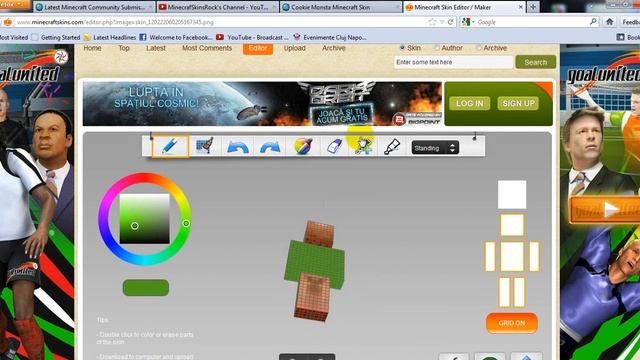Open the Home menu item

(x=92, y=48)
